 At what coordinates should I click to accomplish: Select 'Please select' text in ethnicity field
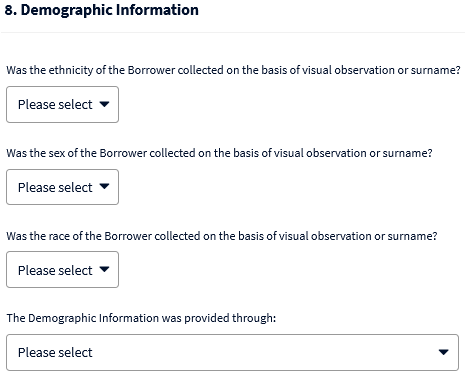pyautogui.click(x=55, y=104)
